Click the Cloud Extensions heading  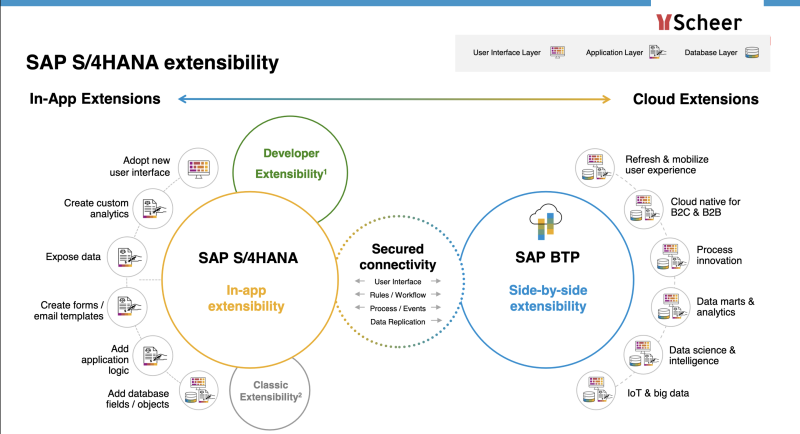(695, 99)
